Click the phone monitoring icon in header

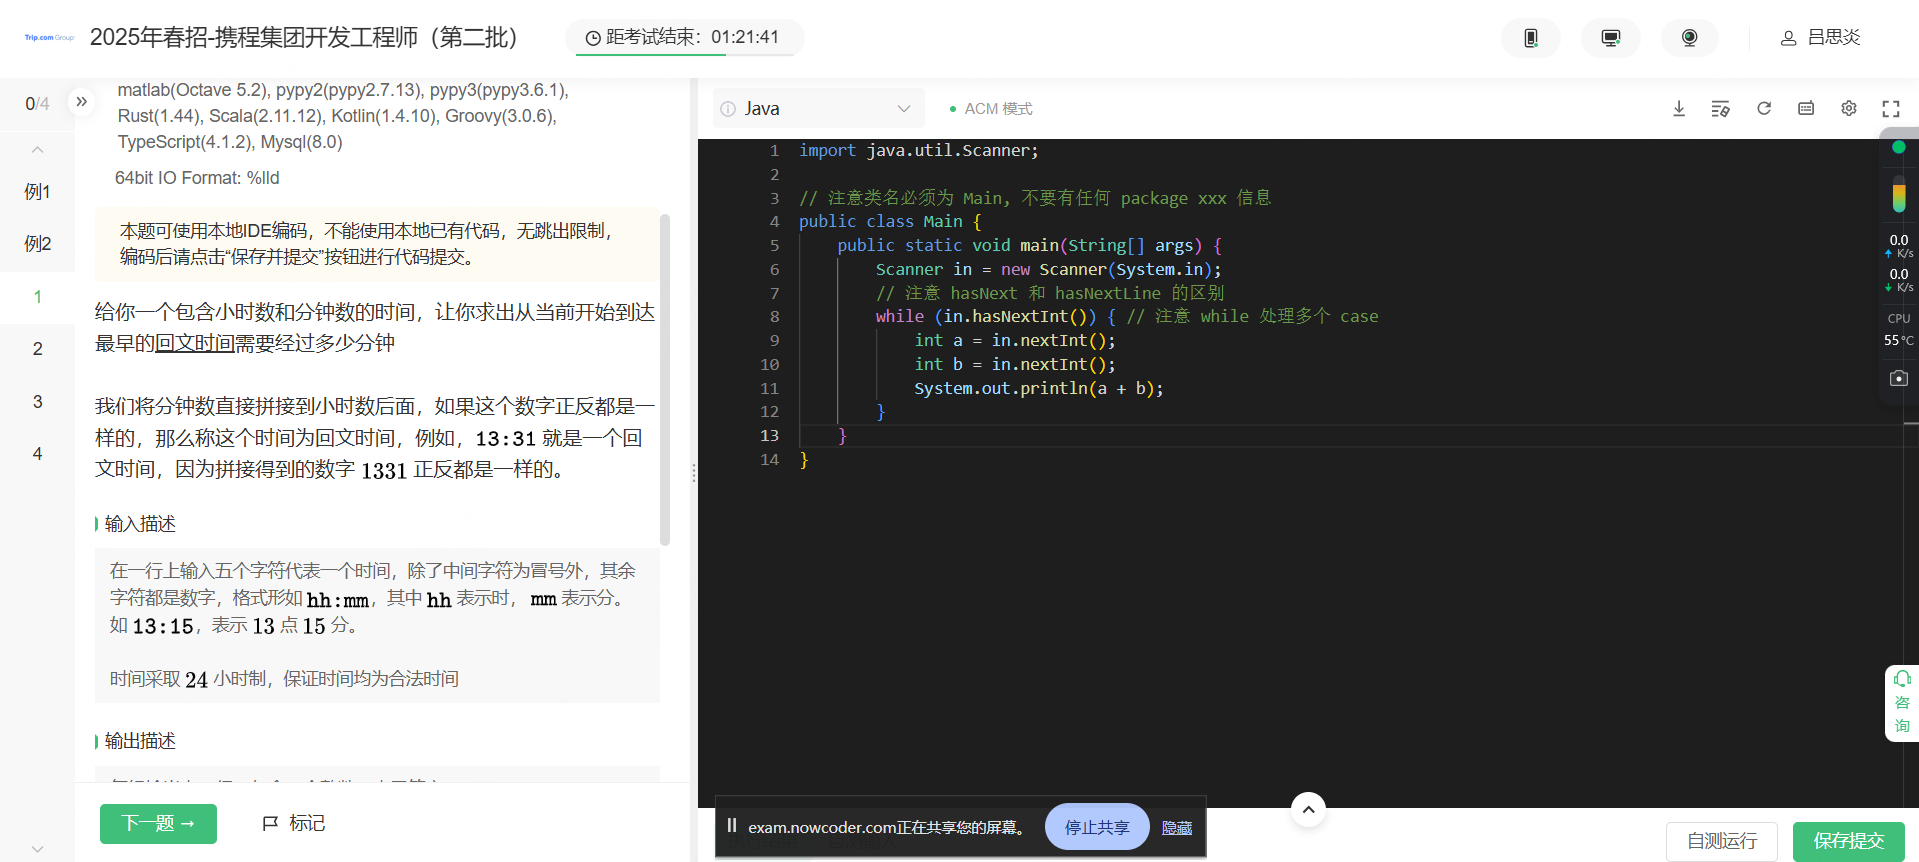tap(1530, 38)
